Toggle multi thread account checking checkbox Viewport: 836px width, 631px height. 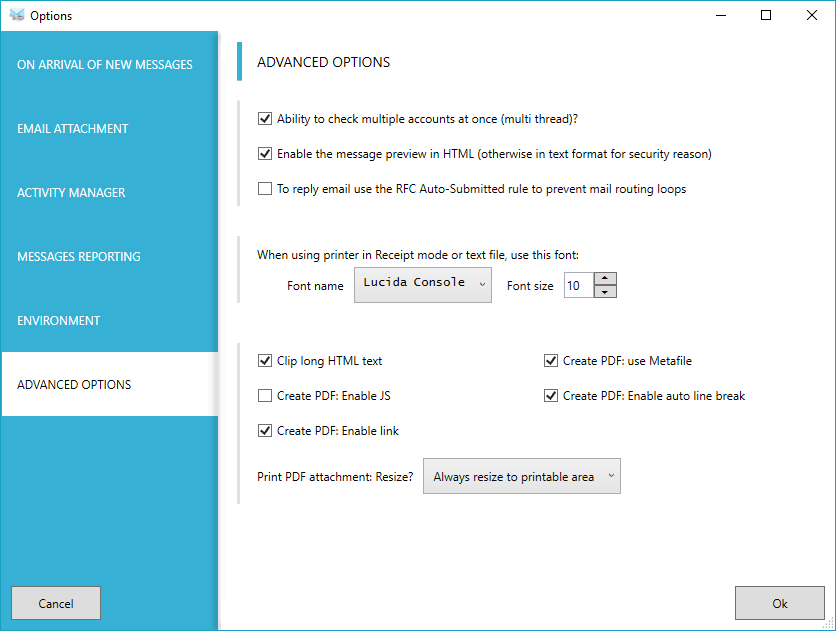coord(265,118)
